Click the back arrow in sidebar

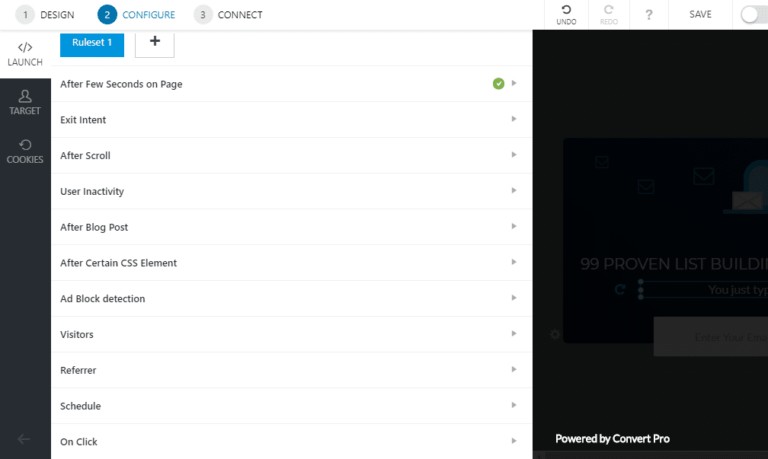[24, 439]
